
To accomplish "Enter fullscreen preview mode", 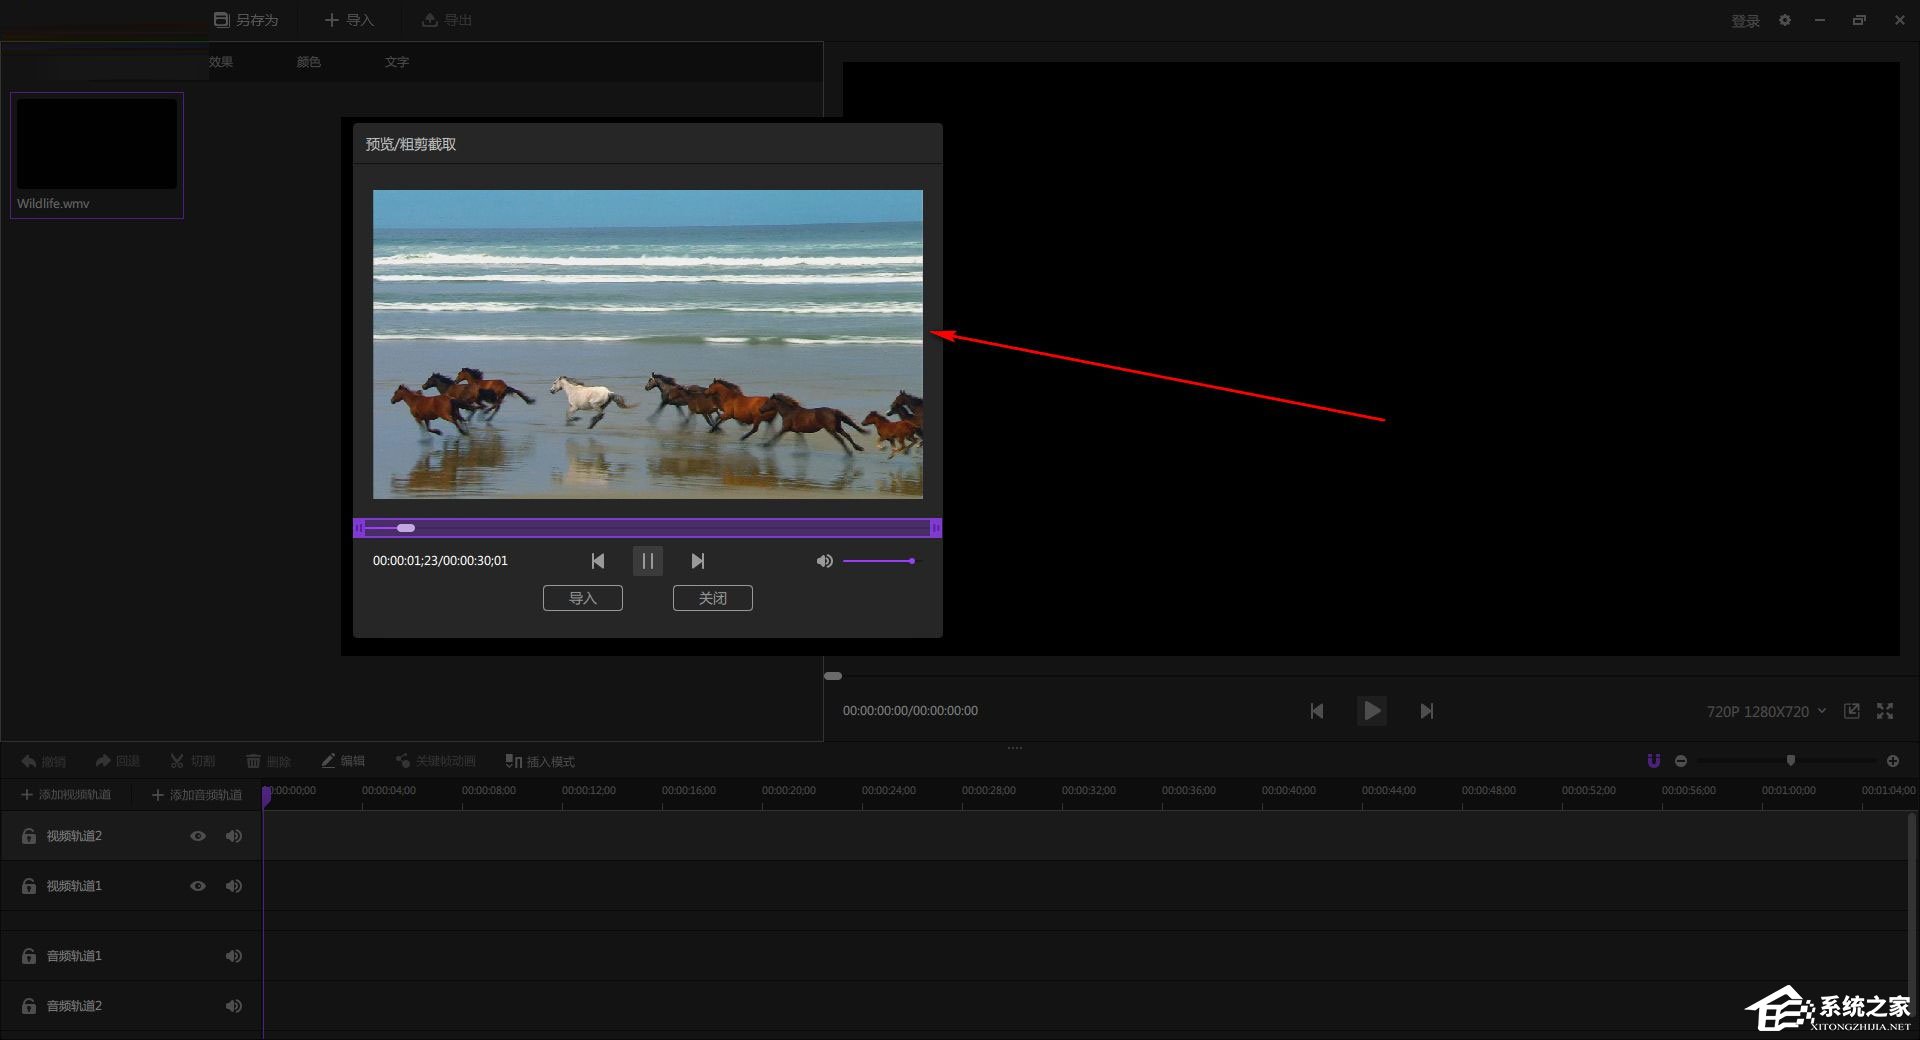I will pos(1885,711).
